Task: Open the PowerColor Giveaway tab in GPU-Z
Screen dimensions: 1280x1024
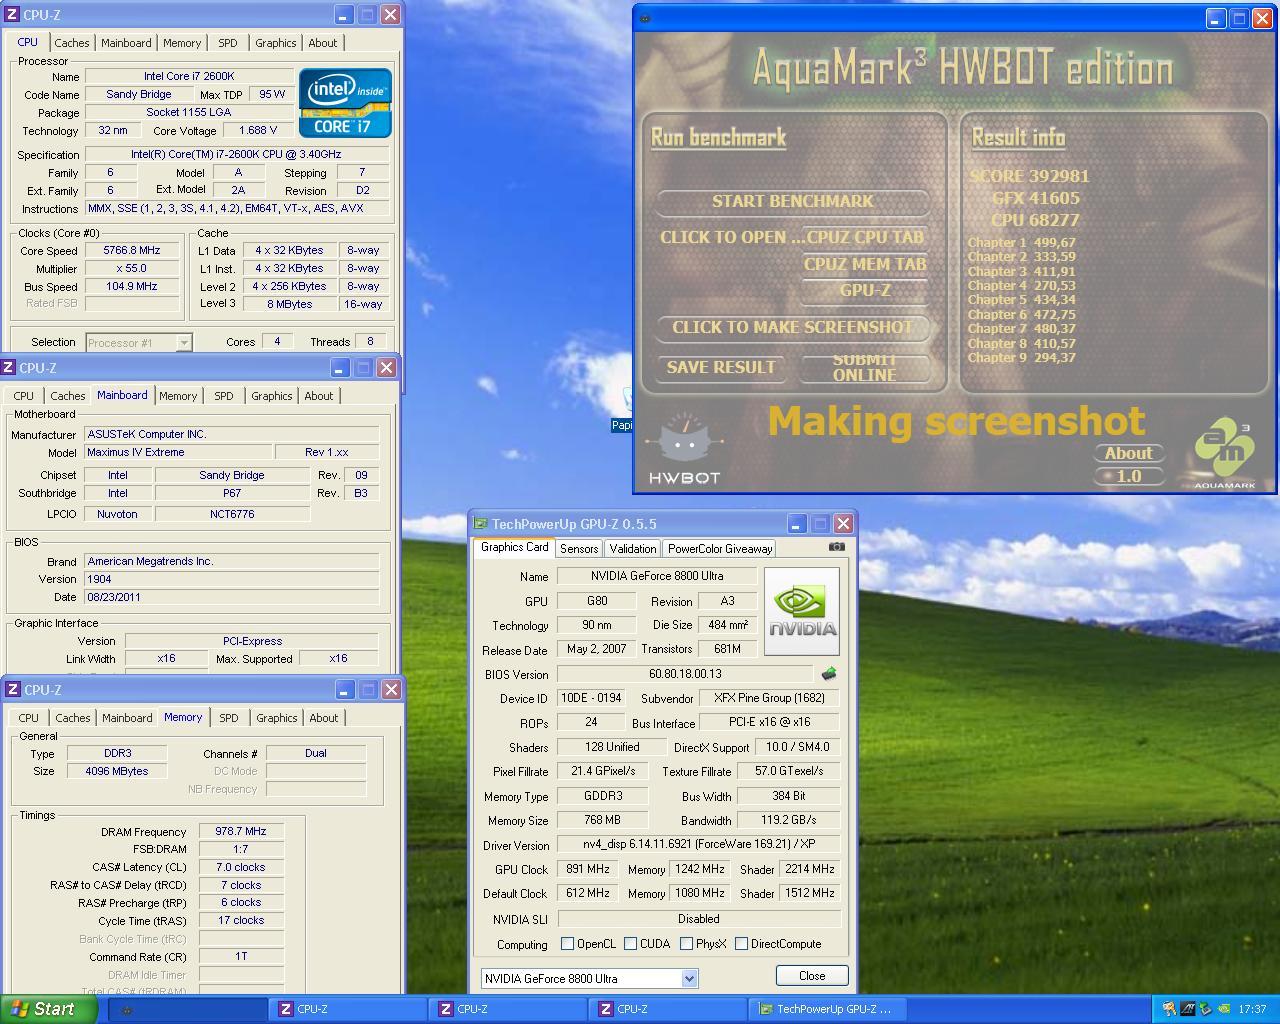Action: pyautogui.click(x=720, y=548)
